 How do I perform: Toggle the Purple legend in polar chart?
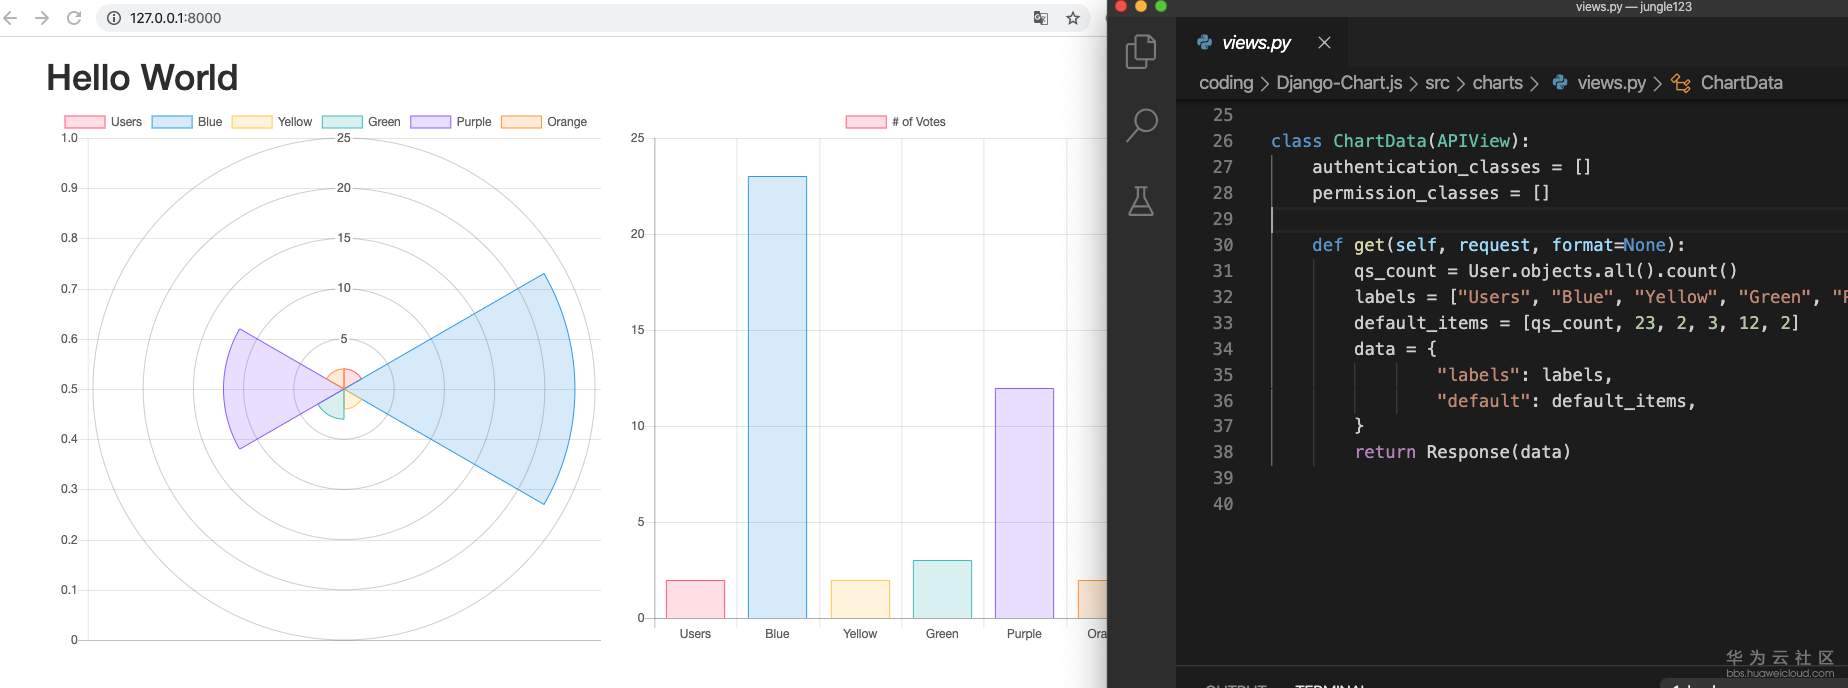[451, 122]
